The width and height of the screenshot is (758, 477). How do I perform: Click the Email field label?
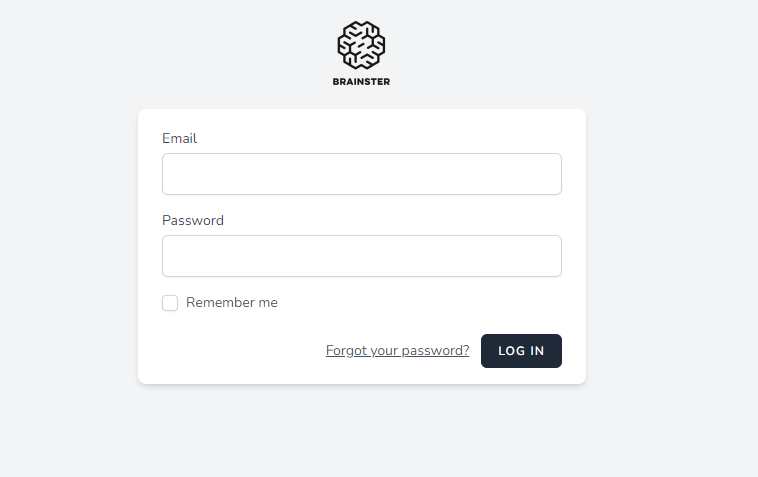coord(179,138)
